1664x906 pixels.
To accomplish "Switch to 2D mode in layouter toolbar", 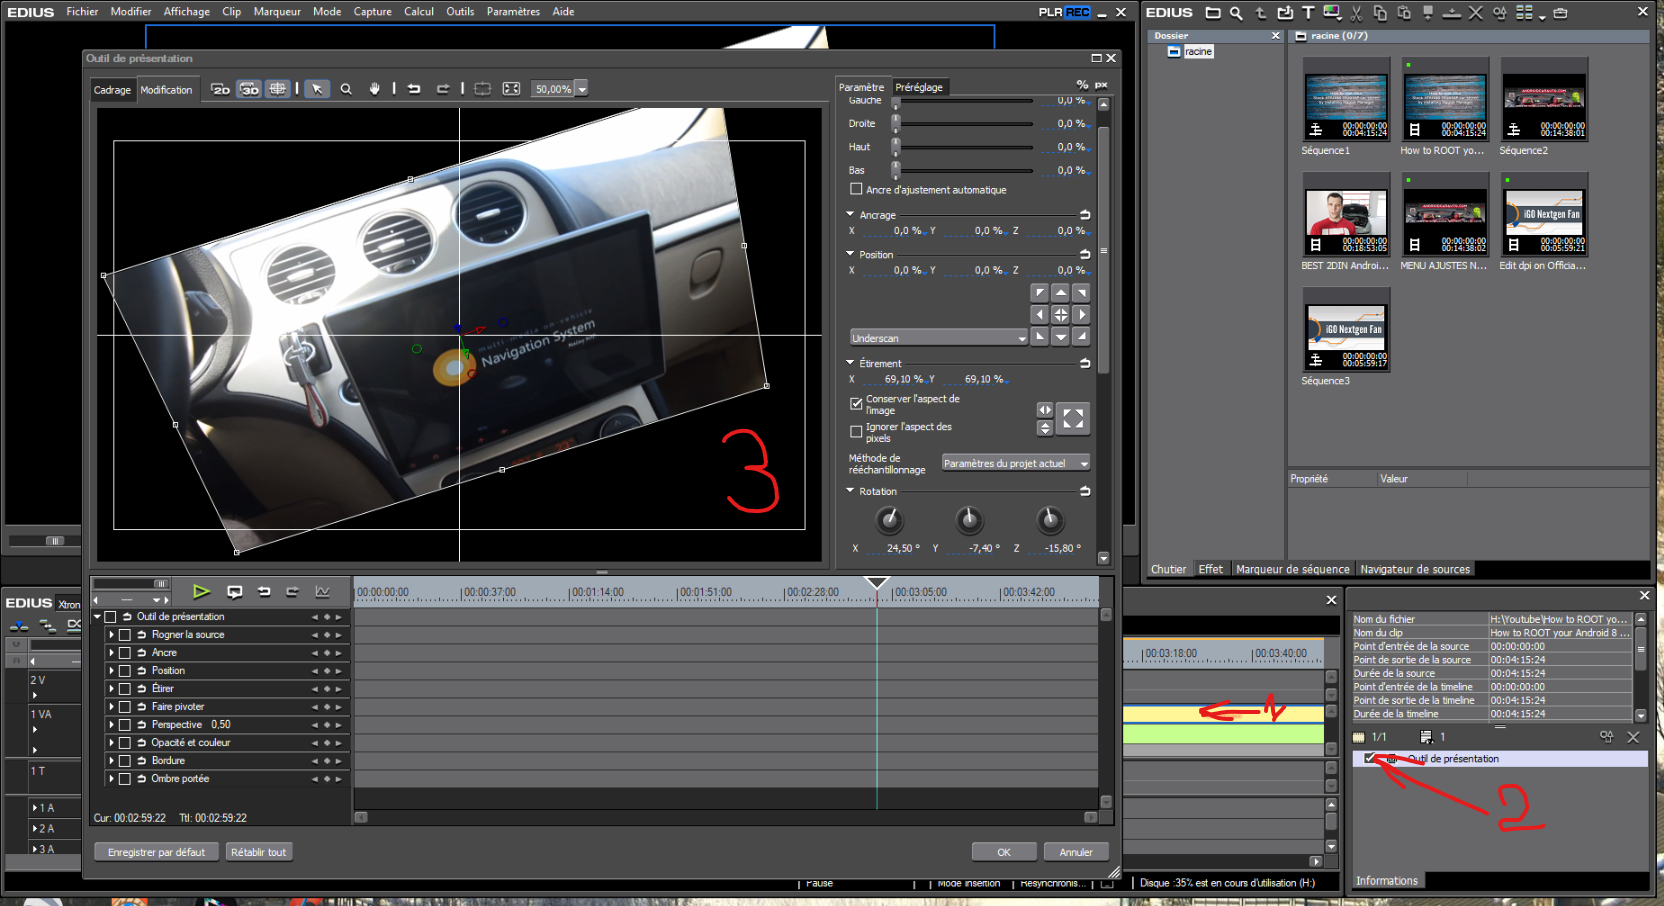I will click(x=221, y=89).
